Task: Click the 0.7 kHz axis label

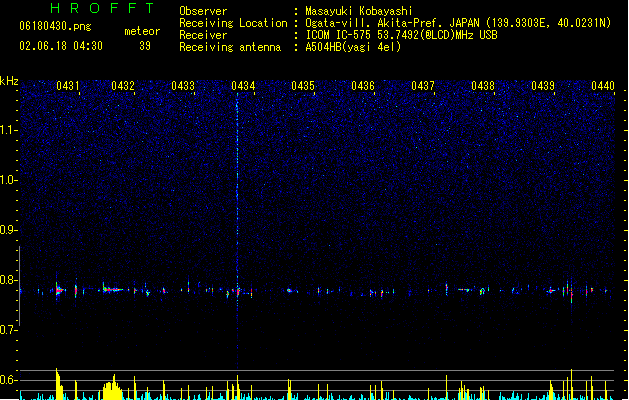Action: click(8, 330)
